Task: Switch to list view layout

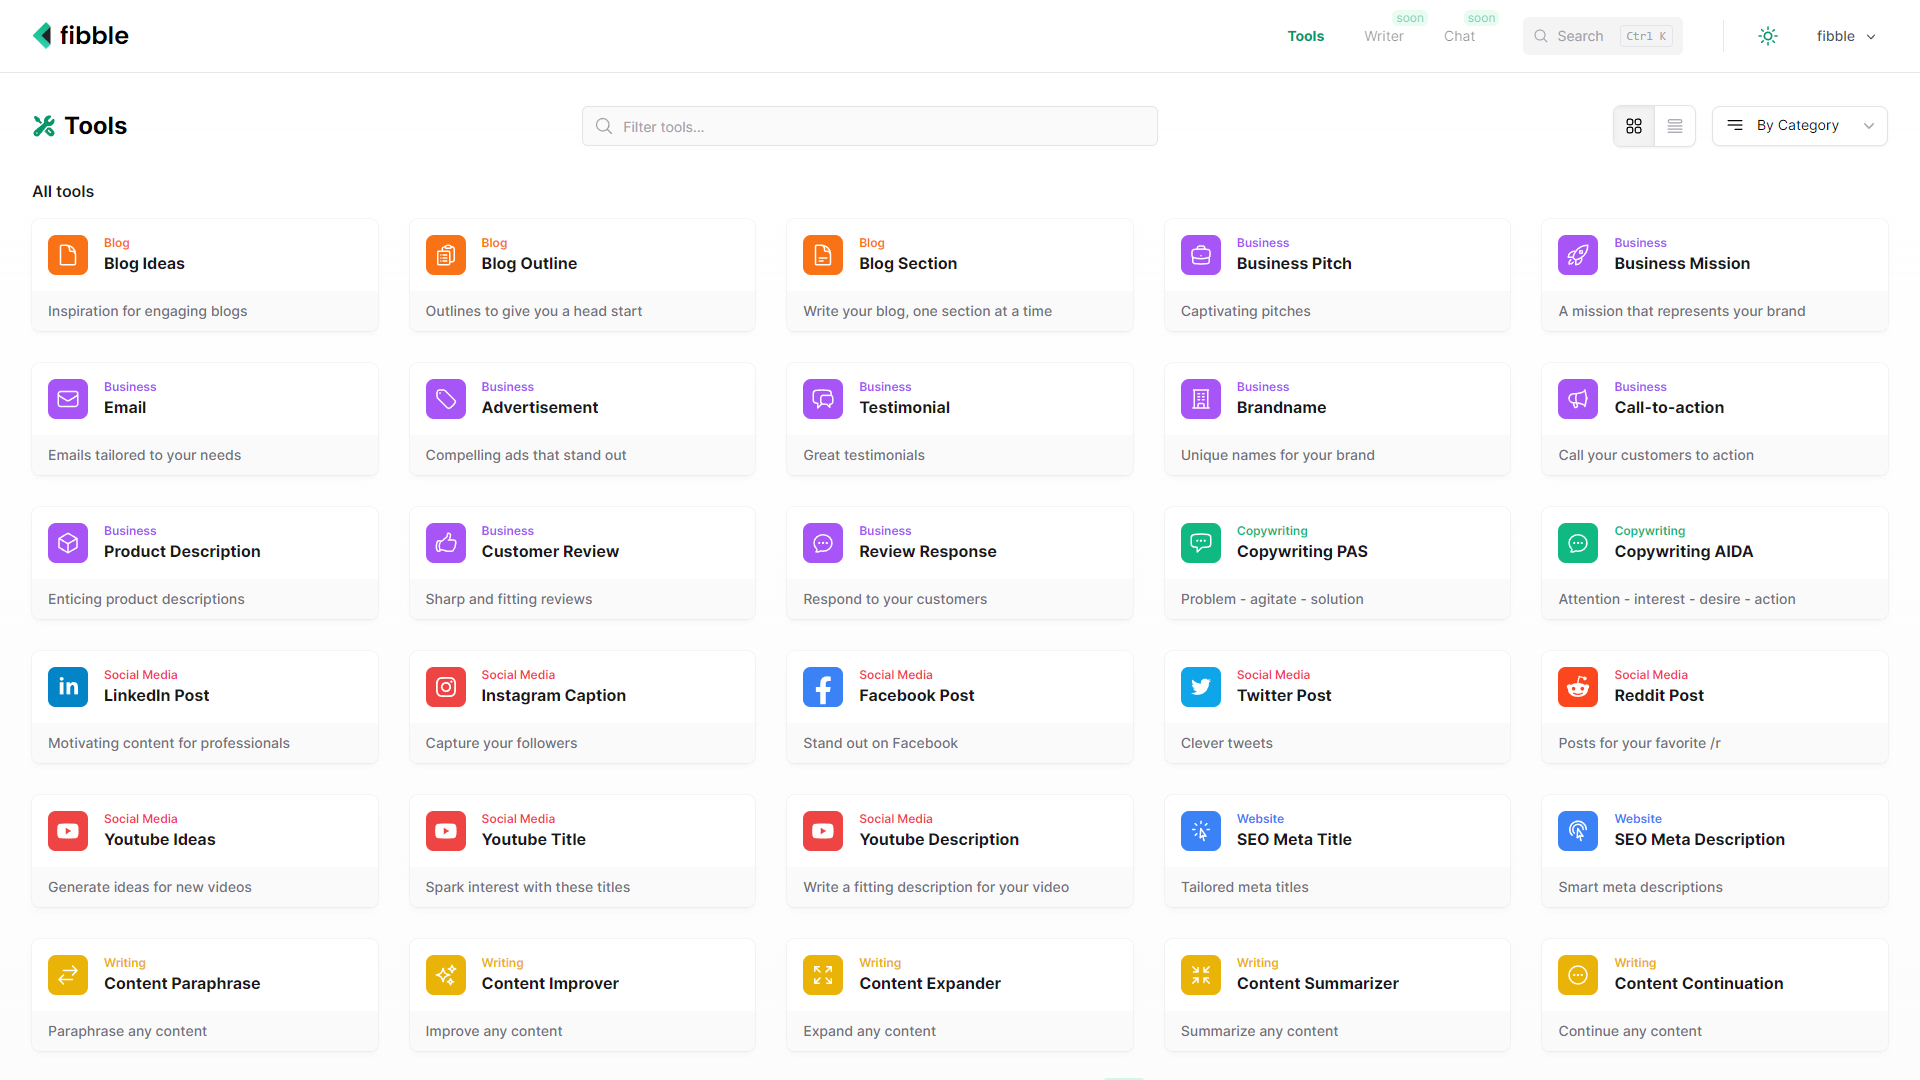Action: tap(1675, 126)
